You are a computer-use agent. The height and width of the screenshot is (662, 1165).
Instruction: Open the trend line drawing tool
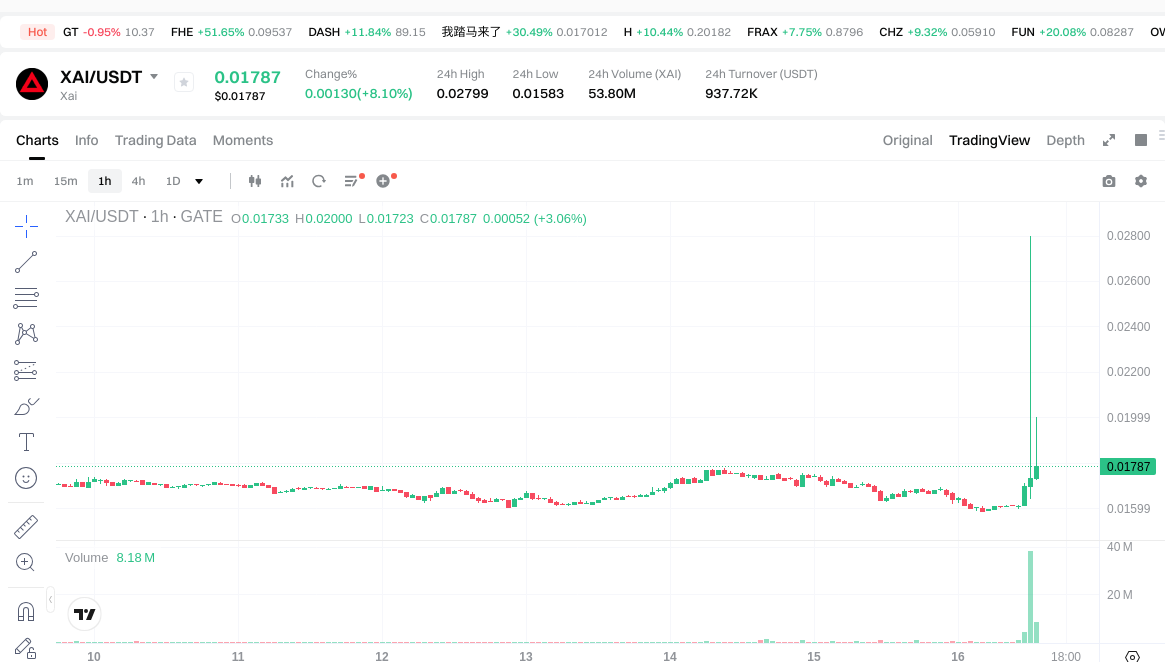coord(25,263)
